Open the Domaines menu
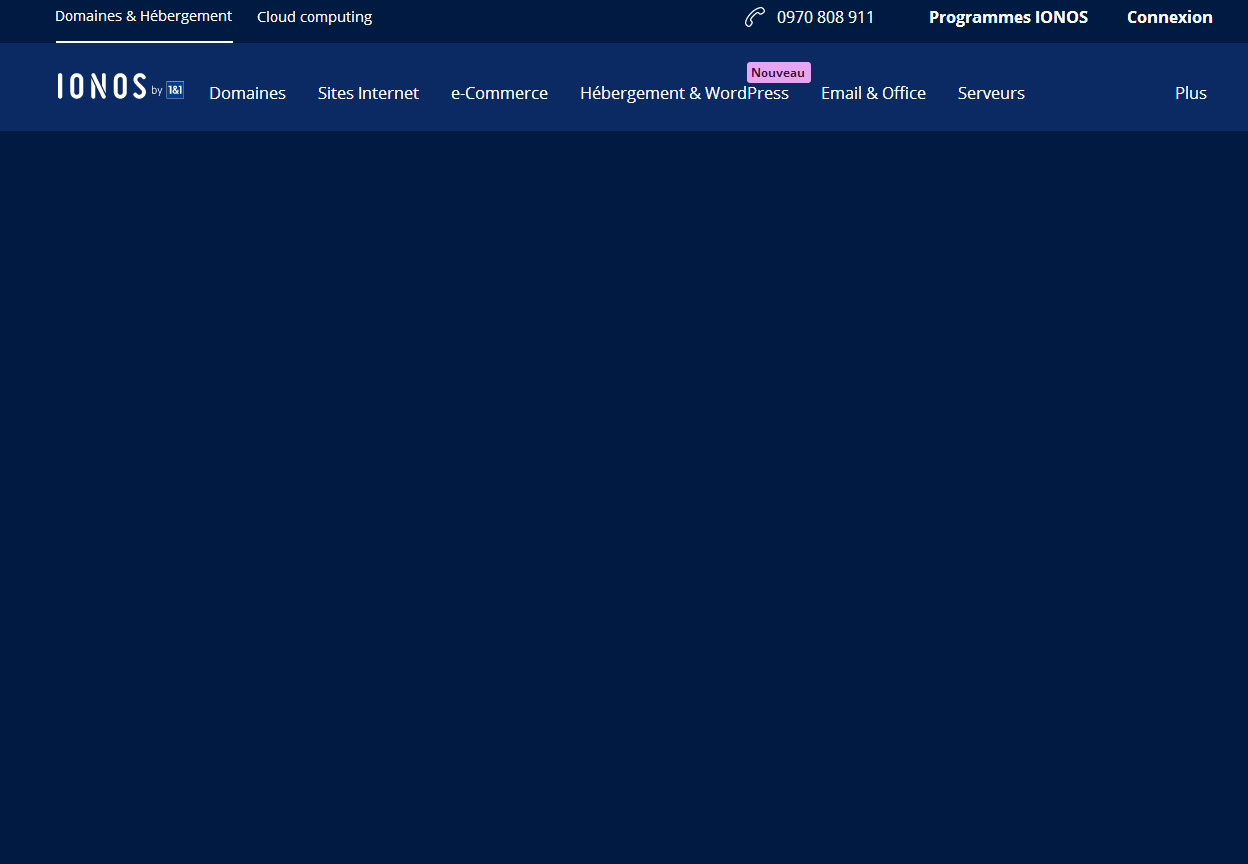1248x864 pixels. coord(247,93)
